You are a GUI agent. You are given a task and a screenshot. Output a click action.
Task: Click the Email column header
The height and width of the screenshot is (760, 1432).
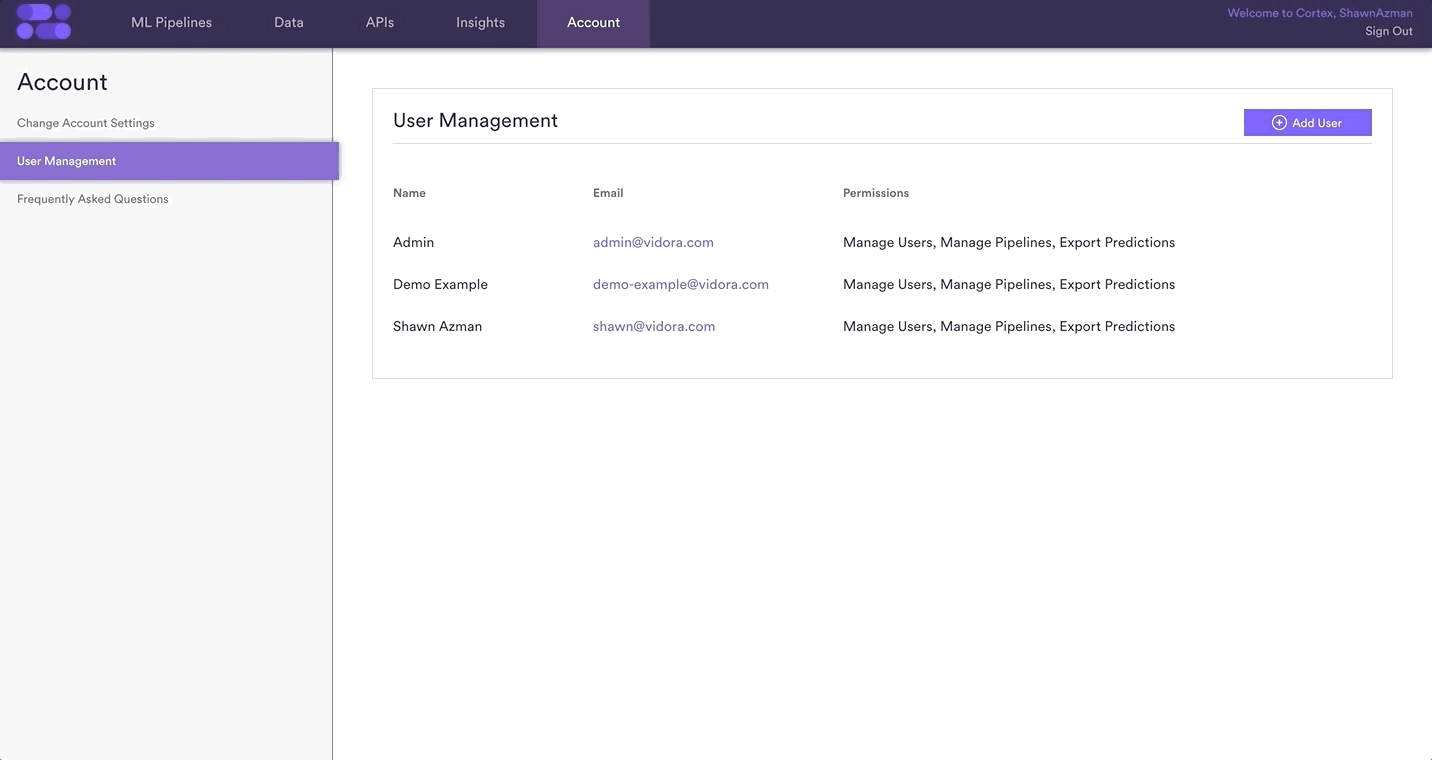(x=608, y=193)
